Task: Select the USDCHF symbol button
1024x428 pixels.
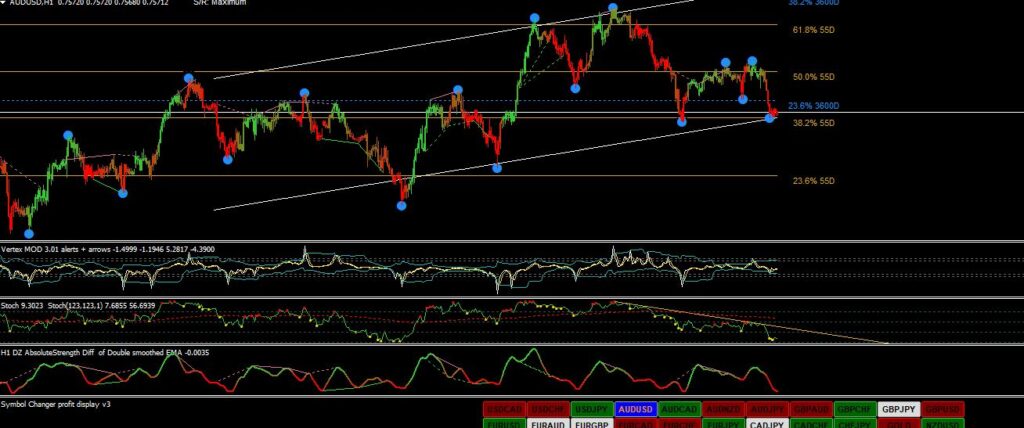Action: coord(548,410)
